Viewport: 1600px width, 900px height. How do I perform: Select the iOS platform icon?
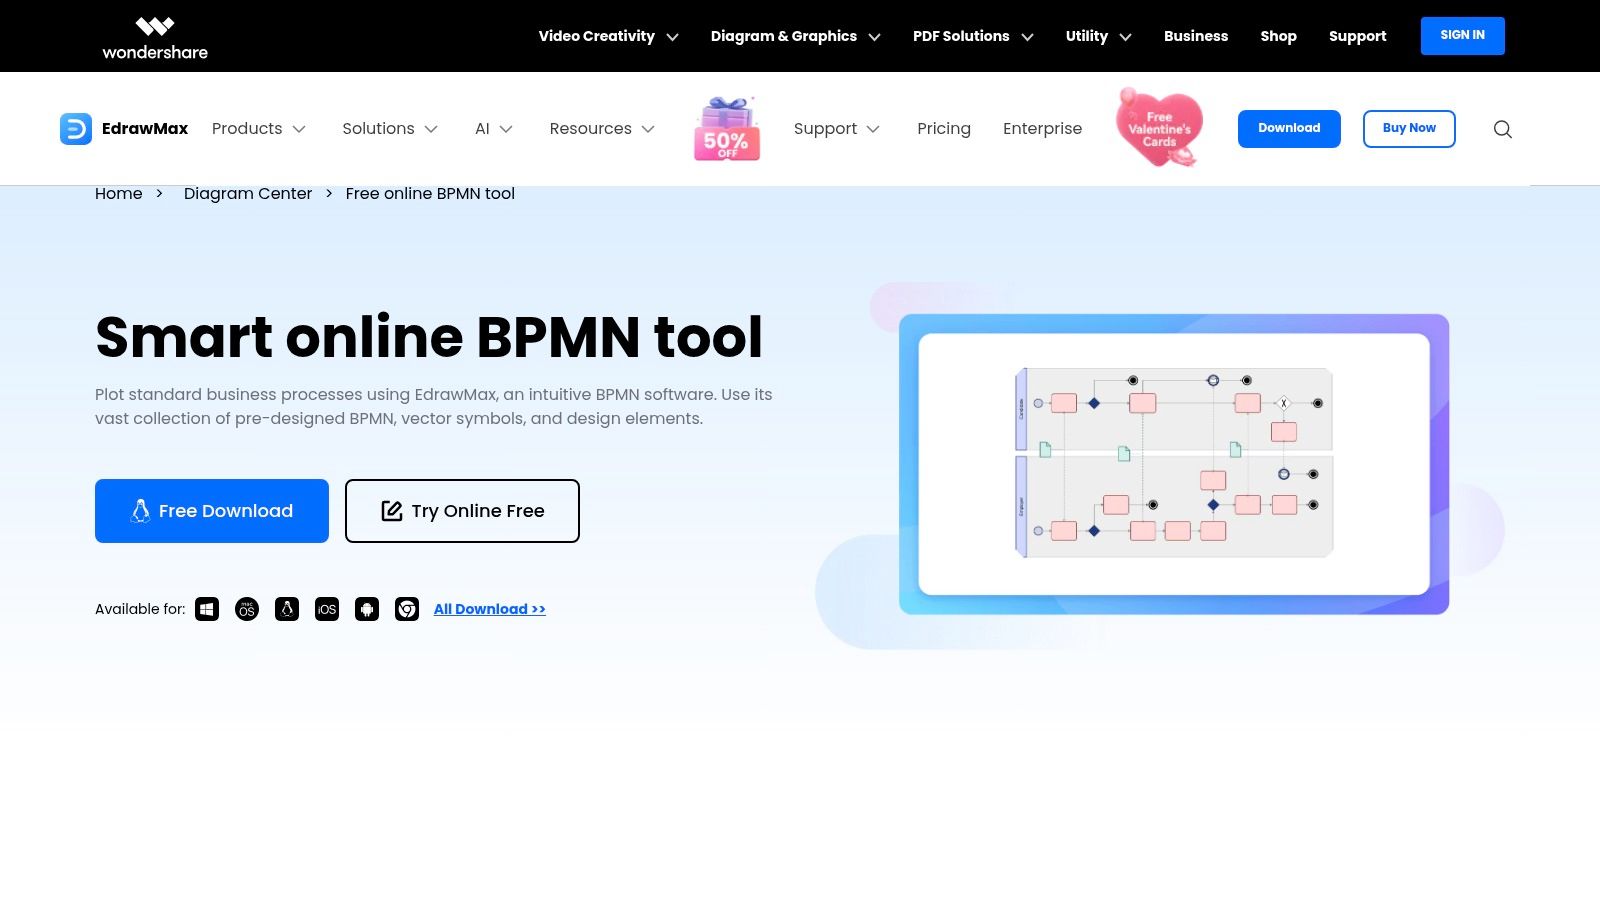pyautogui.click(x=327, y=609)
